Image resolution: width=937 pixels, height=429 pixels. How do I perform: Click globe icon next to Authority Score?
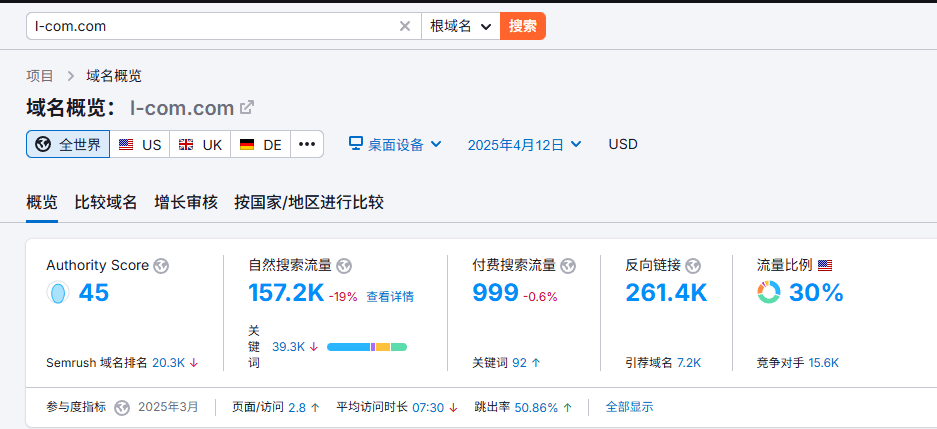click(x=161, y=266)
